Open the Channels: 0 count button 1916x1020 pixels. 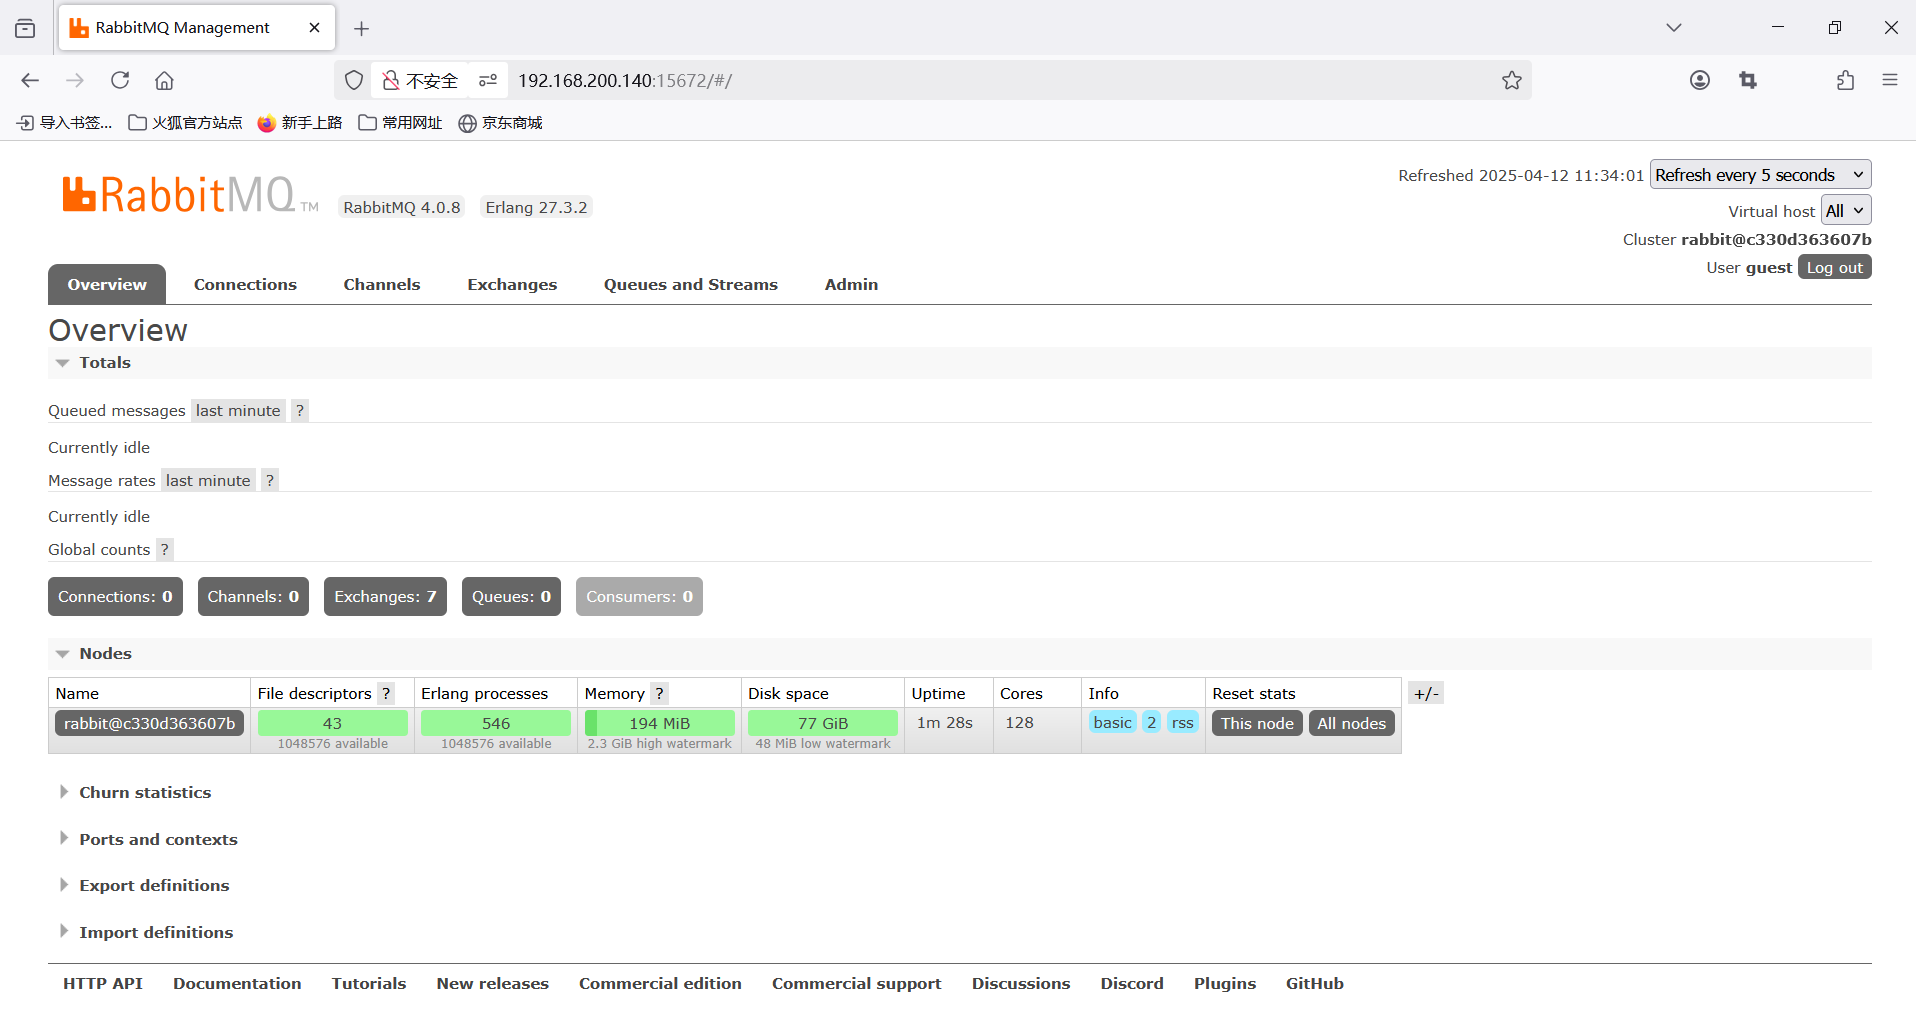coord(253,596)
